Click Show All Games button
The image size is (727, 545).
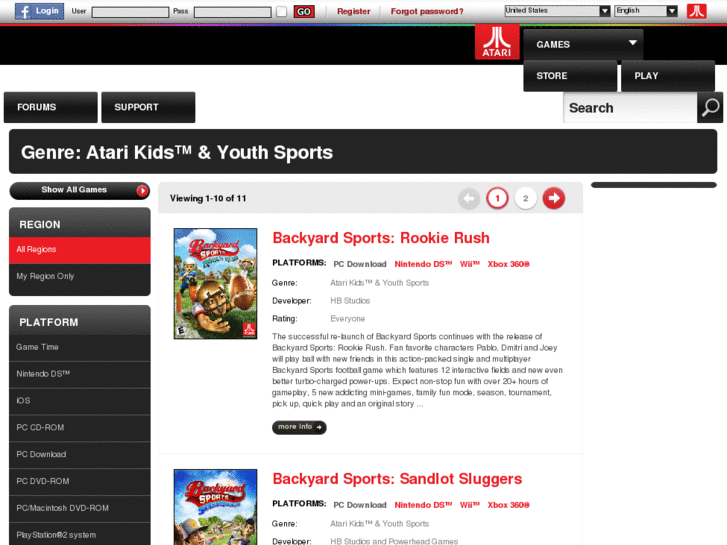tap(80, 191)
